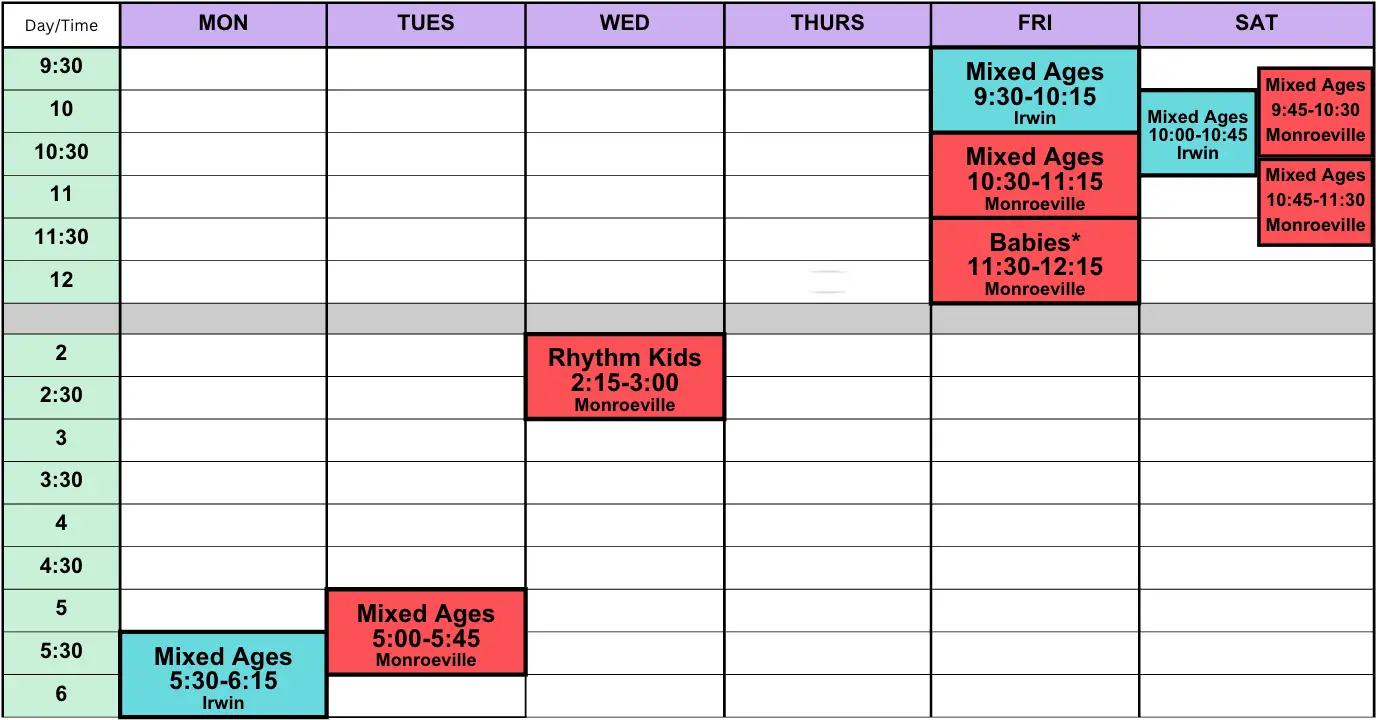Pick Saturday Mixed Ages 9:45-10:30 Monroeville class
Image resolution: width=1378 pixels, height=720 pixels.
coord(1315,111)
